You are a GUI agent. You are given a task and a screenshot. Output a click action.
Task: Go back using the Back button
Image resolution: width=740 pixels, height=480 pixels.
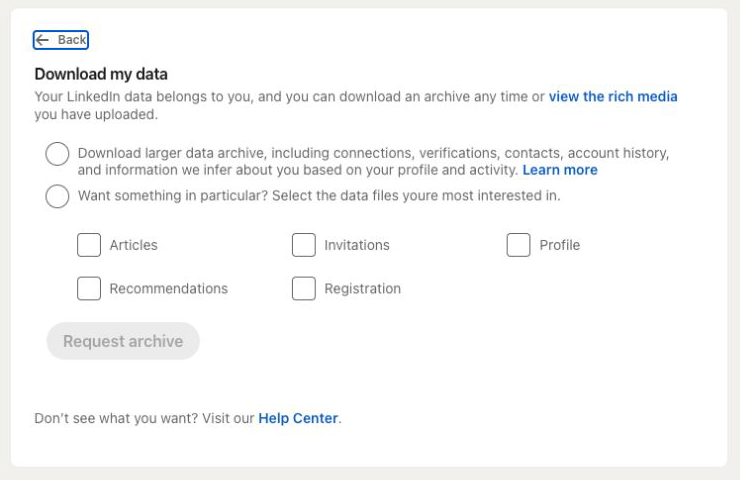pyautogui.click(x=61, y=40)
